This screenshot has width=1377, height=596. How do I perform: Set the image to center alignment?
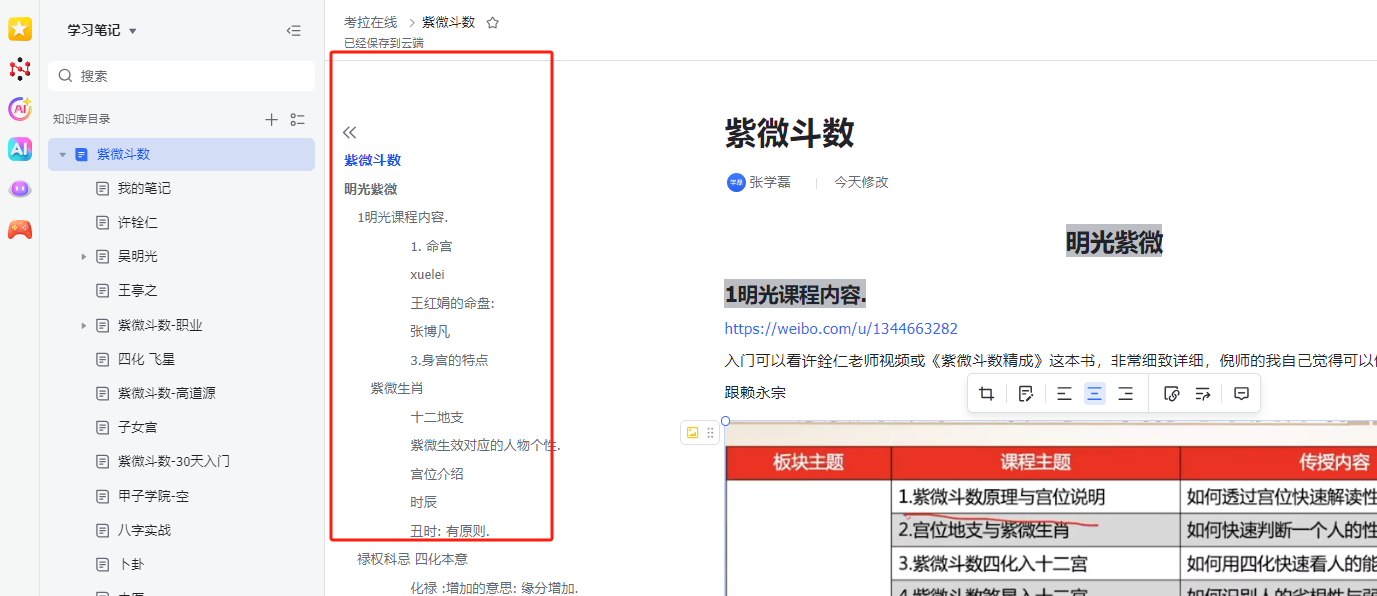1095,394
